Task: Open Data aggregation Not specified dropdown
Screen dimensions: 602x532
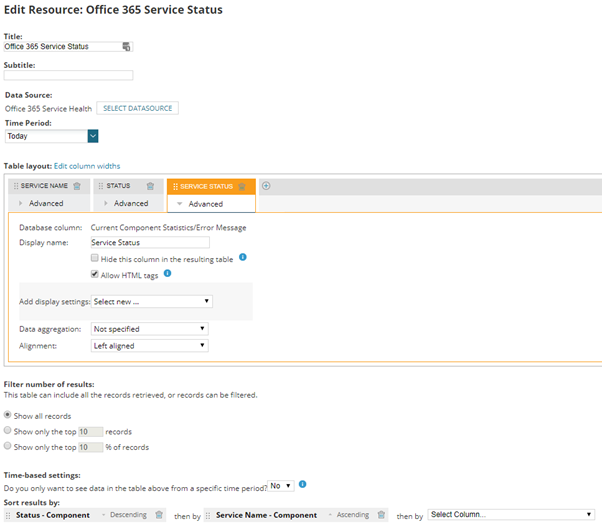Action: [150, 329]
